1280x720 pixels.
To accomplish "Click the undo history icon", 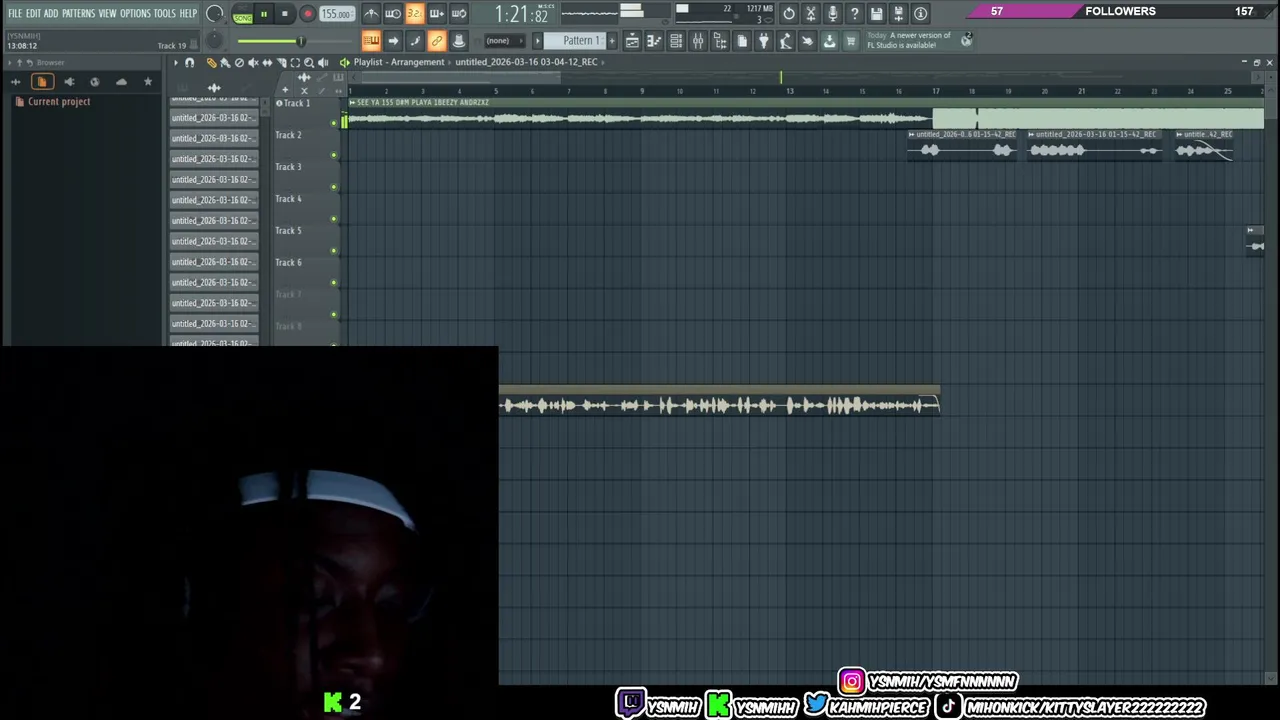I will point(789,14).
